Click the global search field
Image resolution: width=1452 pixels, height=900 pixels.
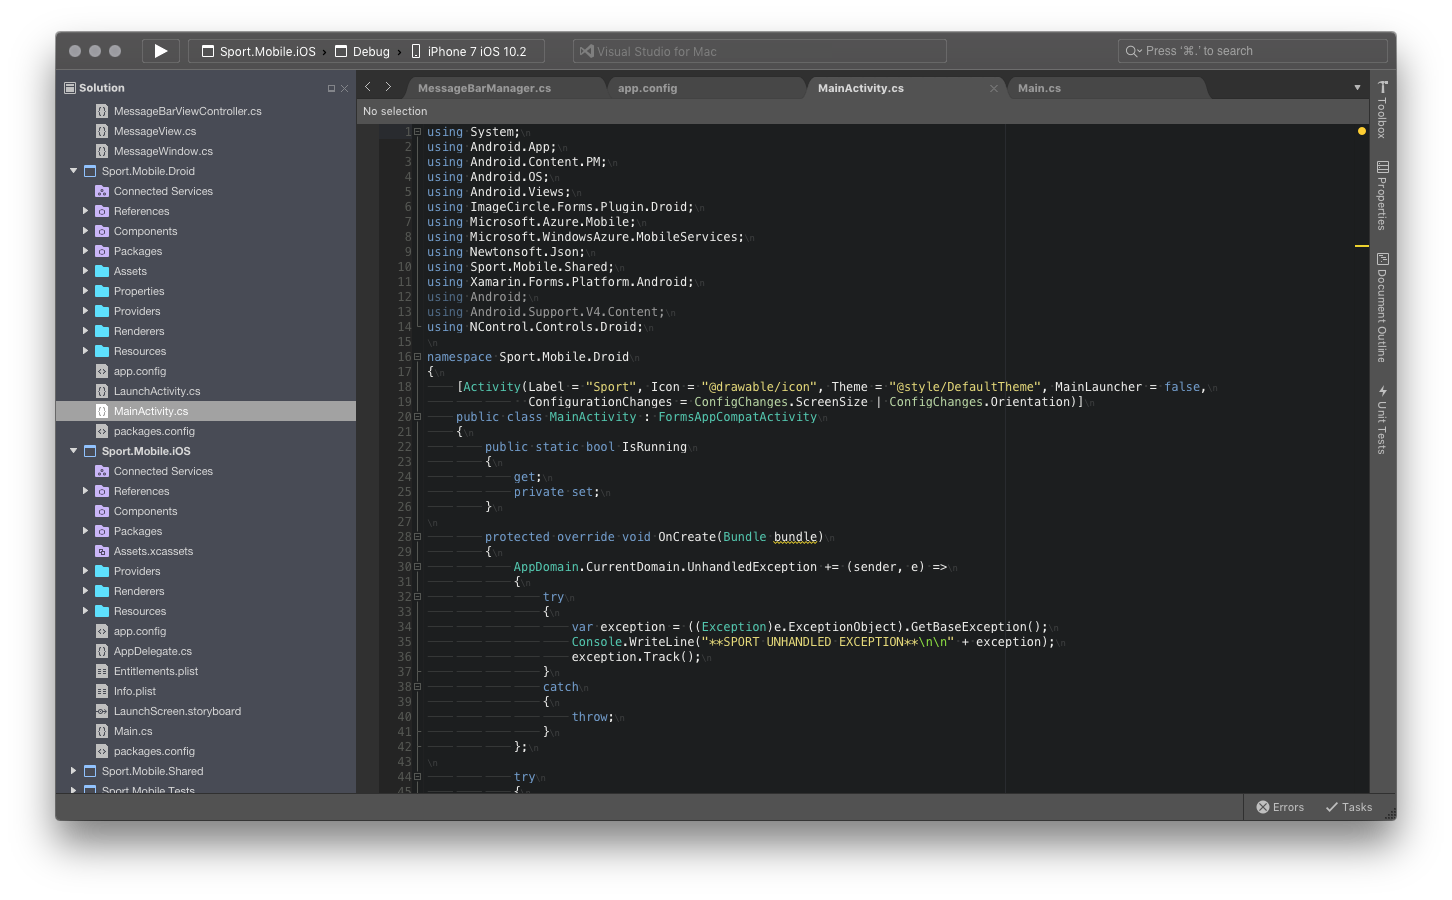pyautogui.click(x=1250, y=50)
